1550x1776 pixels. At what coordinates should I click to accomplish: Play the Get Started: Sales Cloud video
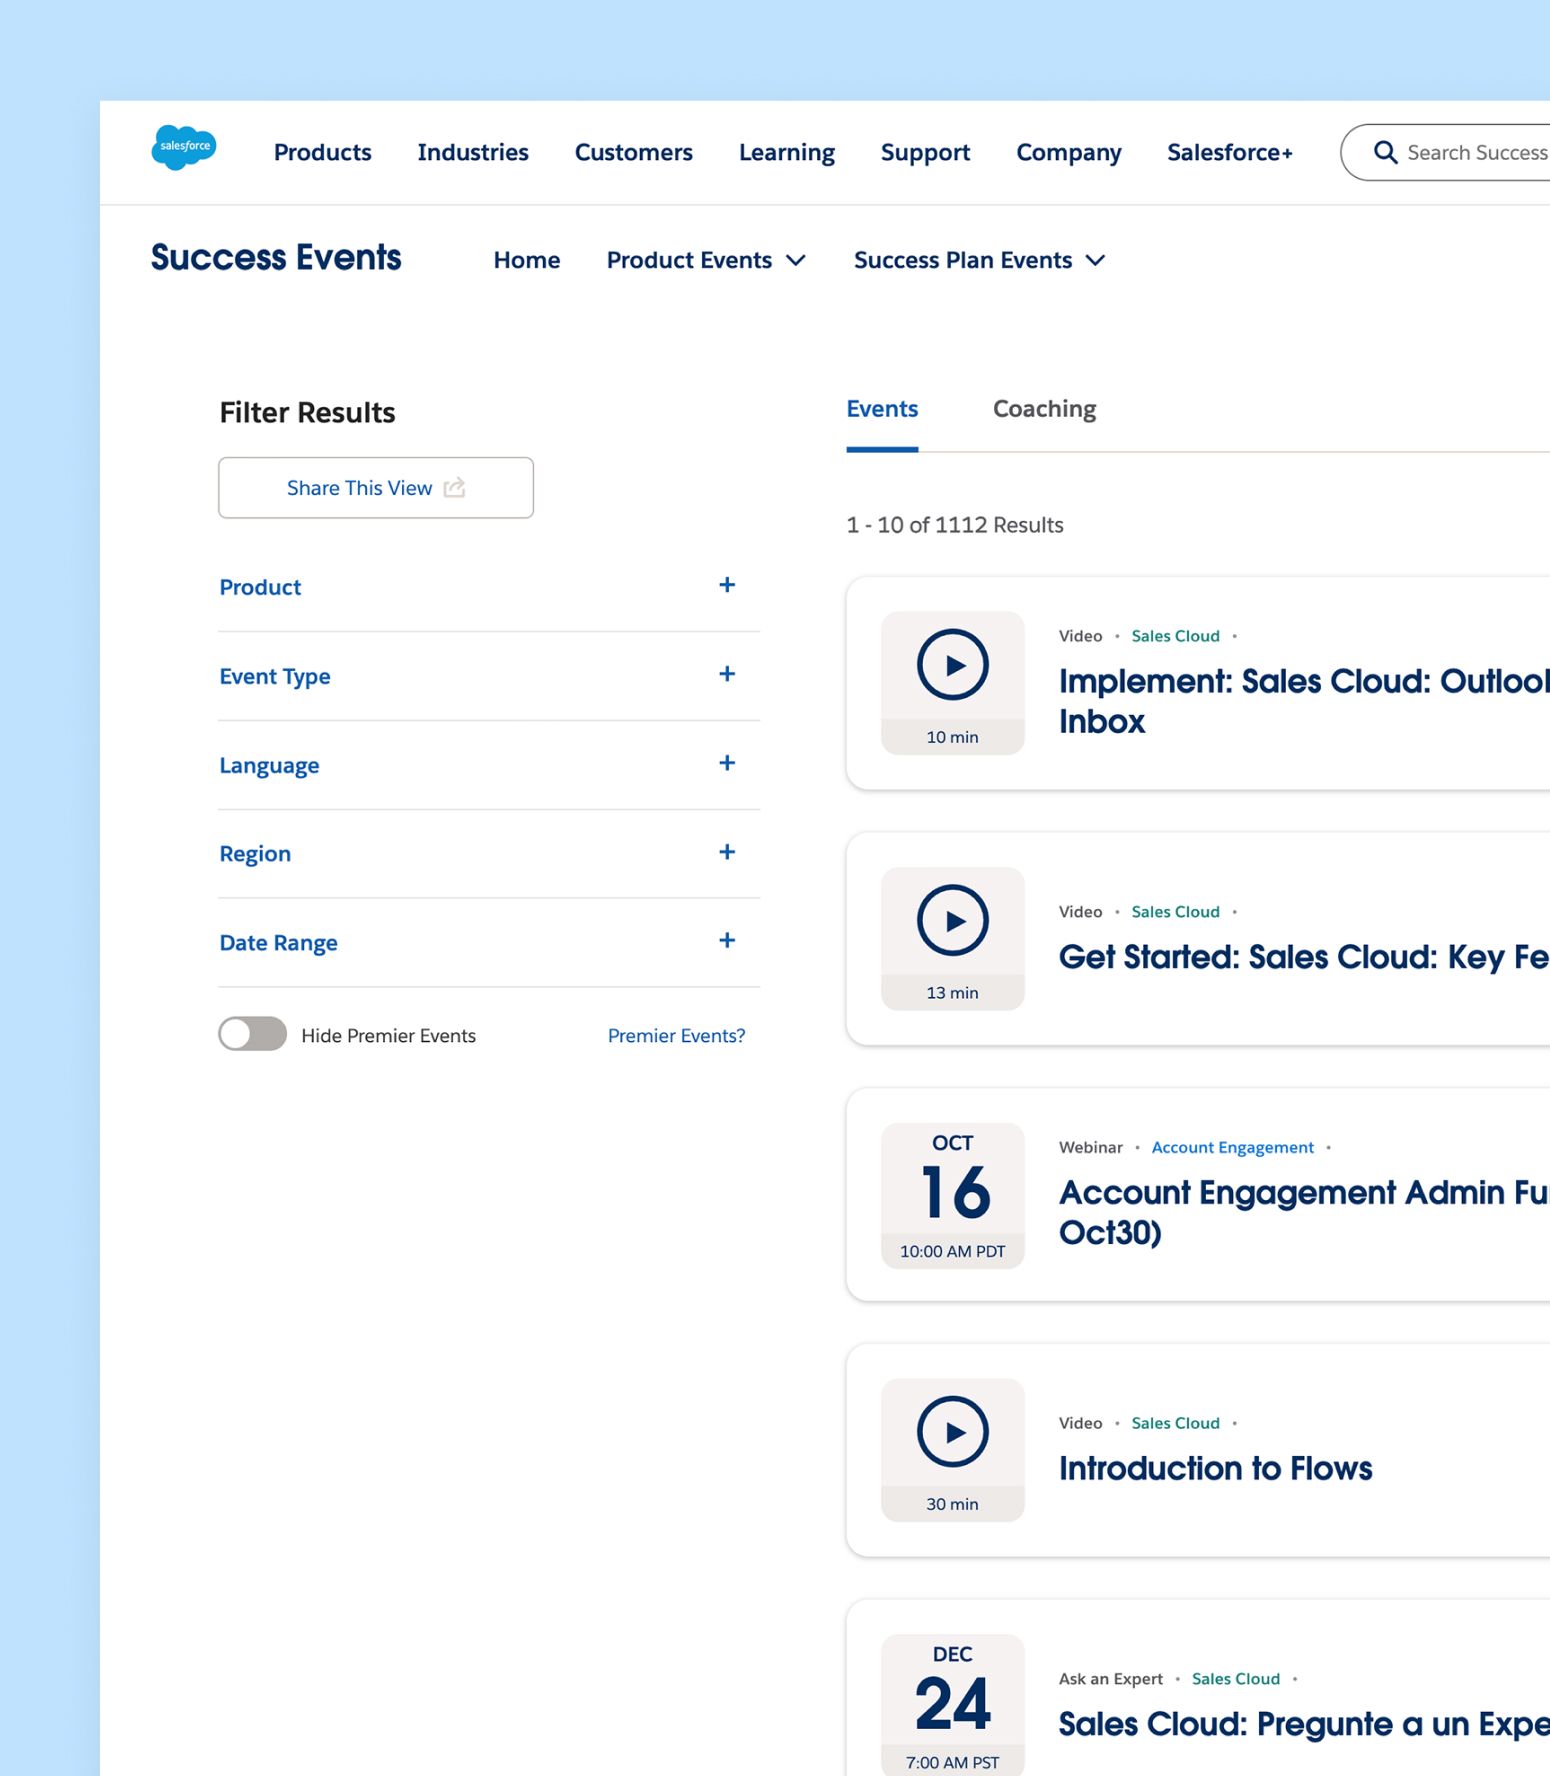952,921
